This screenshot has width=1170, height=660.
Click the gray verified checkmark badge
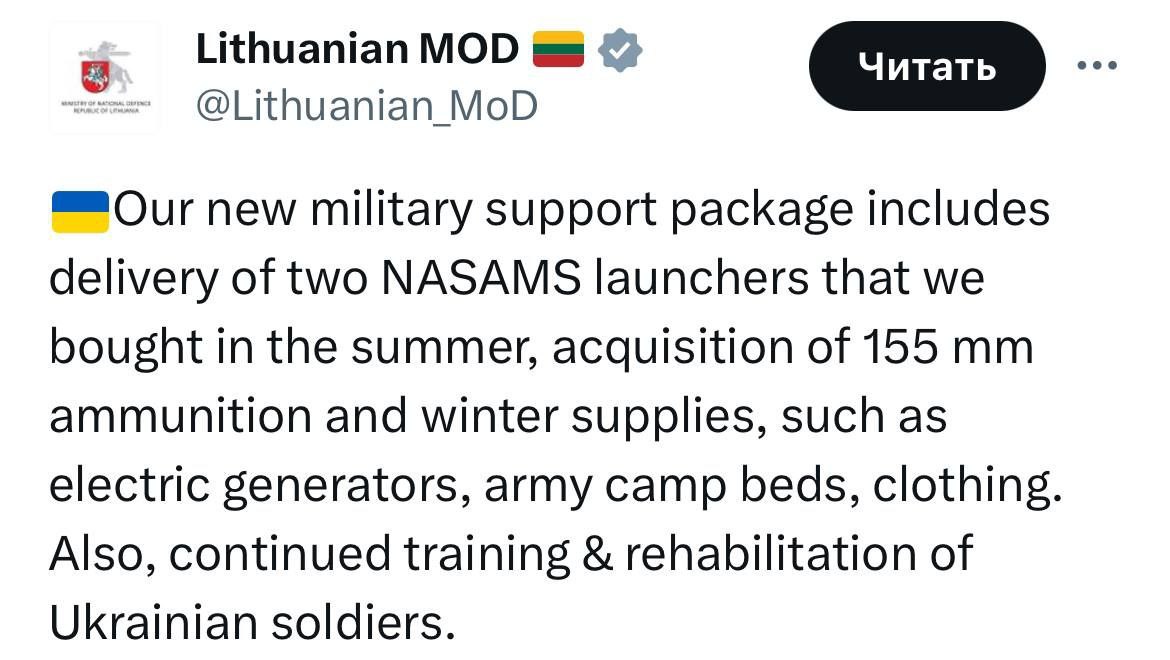[620, 49]
